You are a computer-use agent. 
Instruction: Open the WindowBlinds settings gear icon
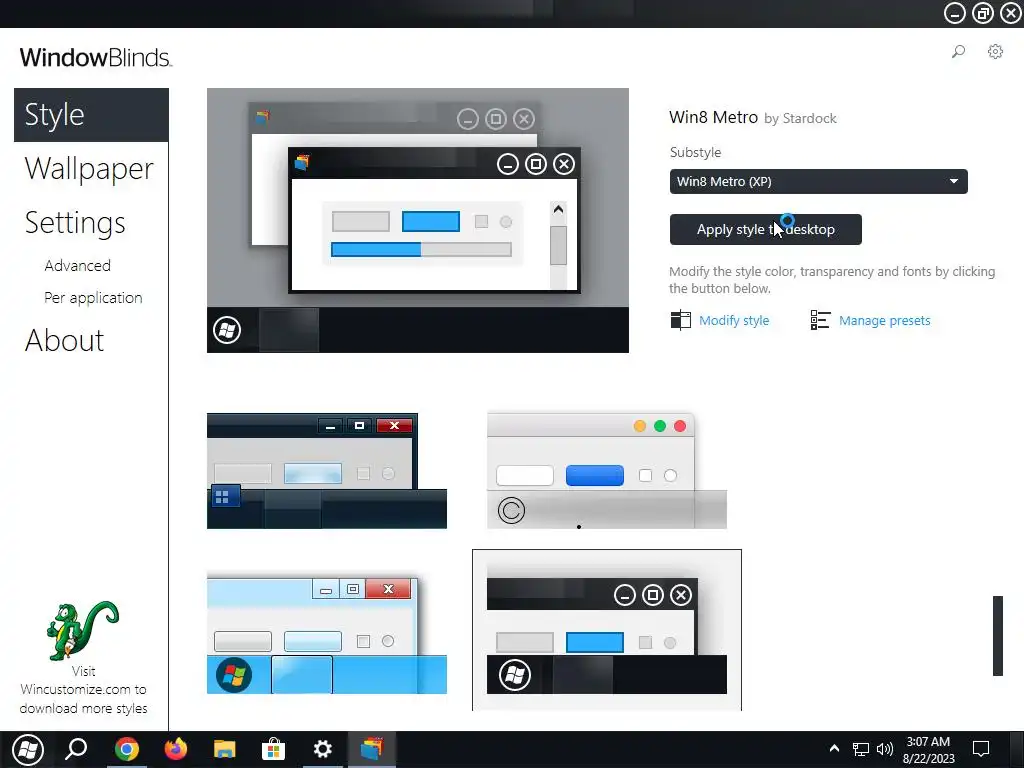pos(995,52)
